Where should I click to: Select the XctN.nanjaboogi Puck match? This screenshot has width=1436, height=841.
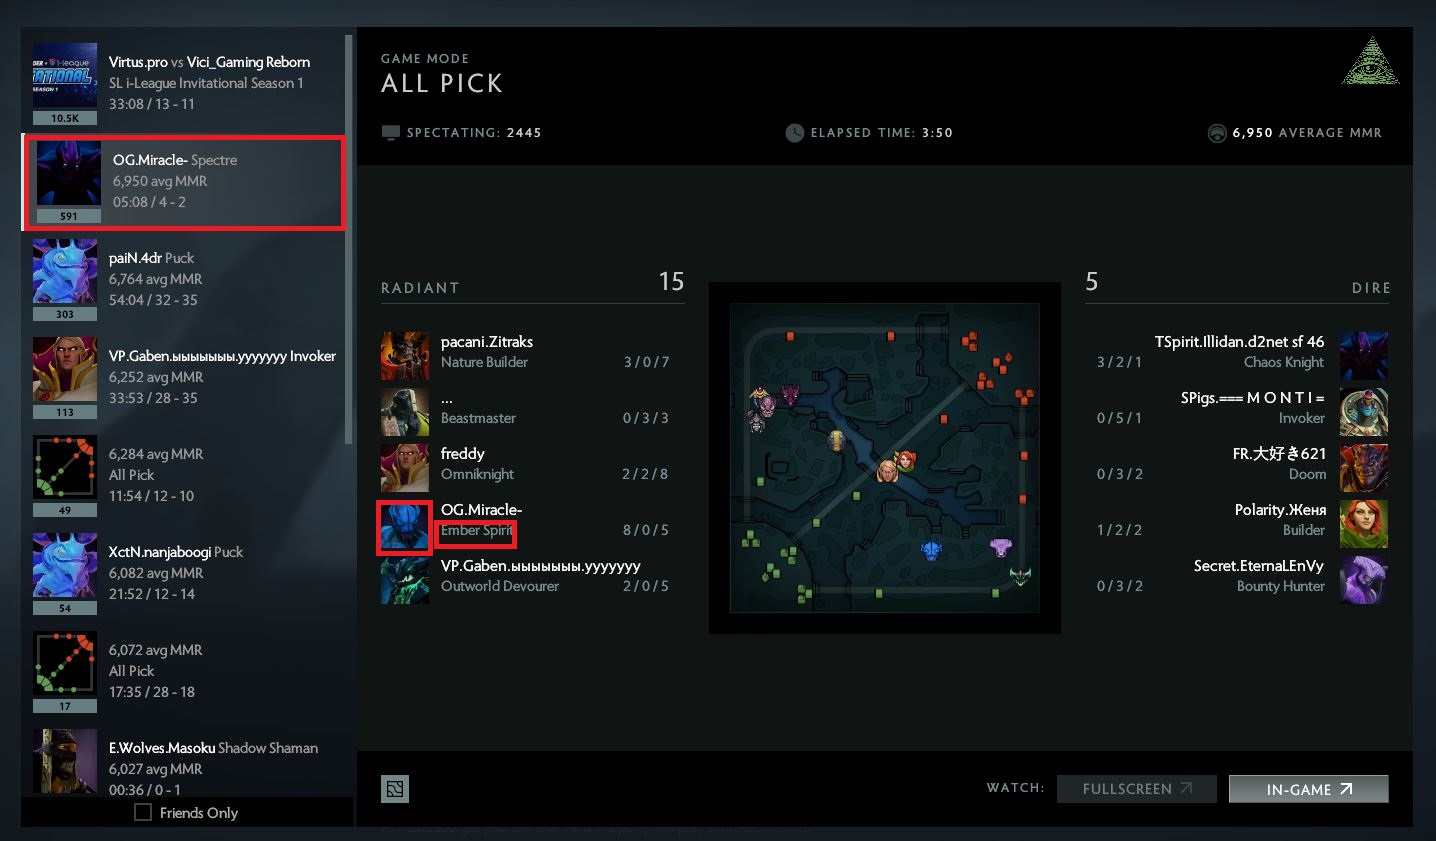[x=184, y=573]
